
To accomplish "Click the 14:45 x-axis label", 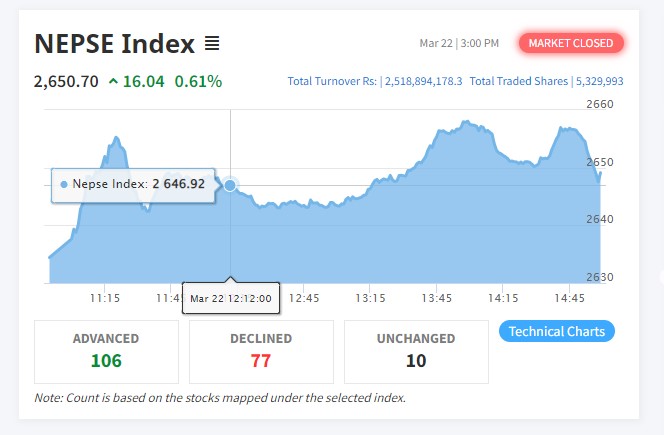I will pos(570,298).
